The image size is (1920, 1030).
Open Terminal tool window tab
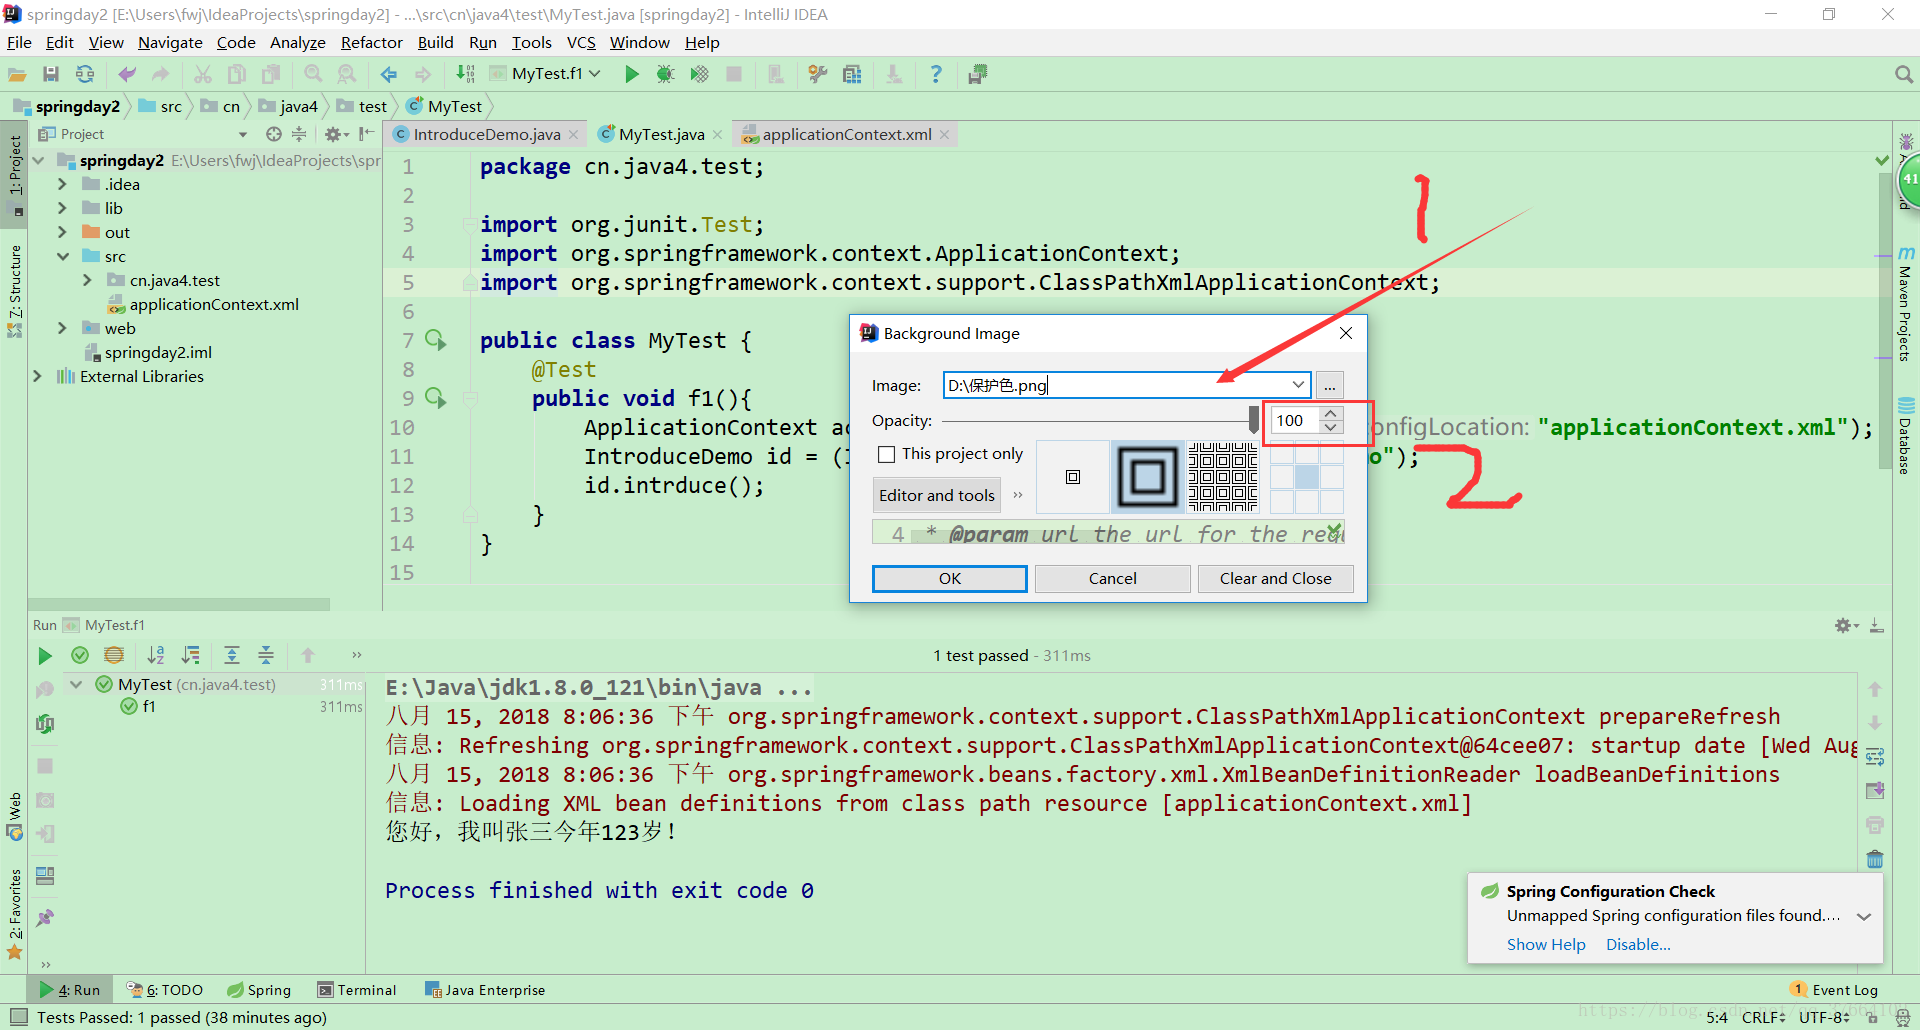pos(357,990)
